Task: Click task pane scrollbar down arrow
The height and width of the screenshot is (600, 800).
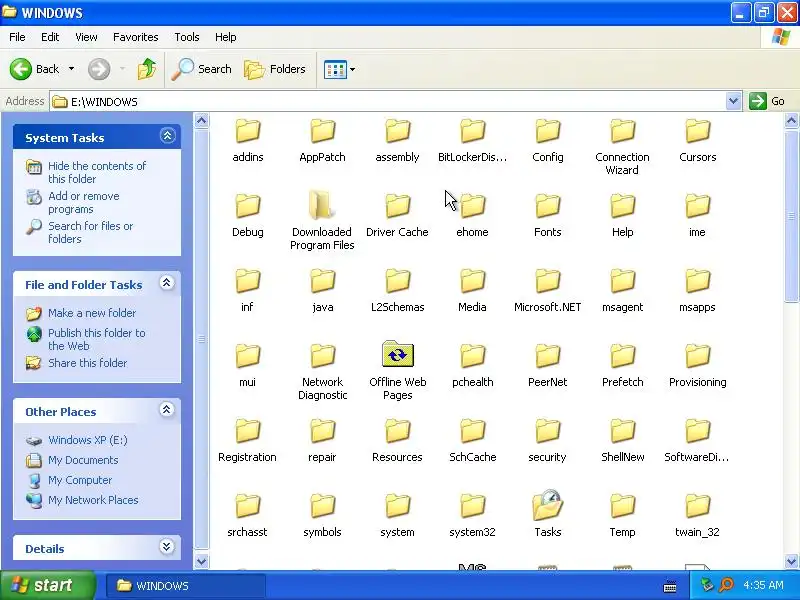Action: tap(202, 561)
